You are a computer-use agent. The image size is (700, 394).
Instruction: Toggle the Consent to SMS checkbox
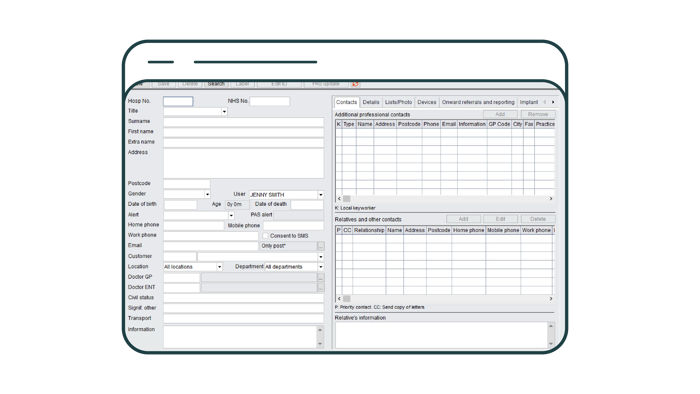point(265,236)
